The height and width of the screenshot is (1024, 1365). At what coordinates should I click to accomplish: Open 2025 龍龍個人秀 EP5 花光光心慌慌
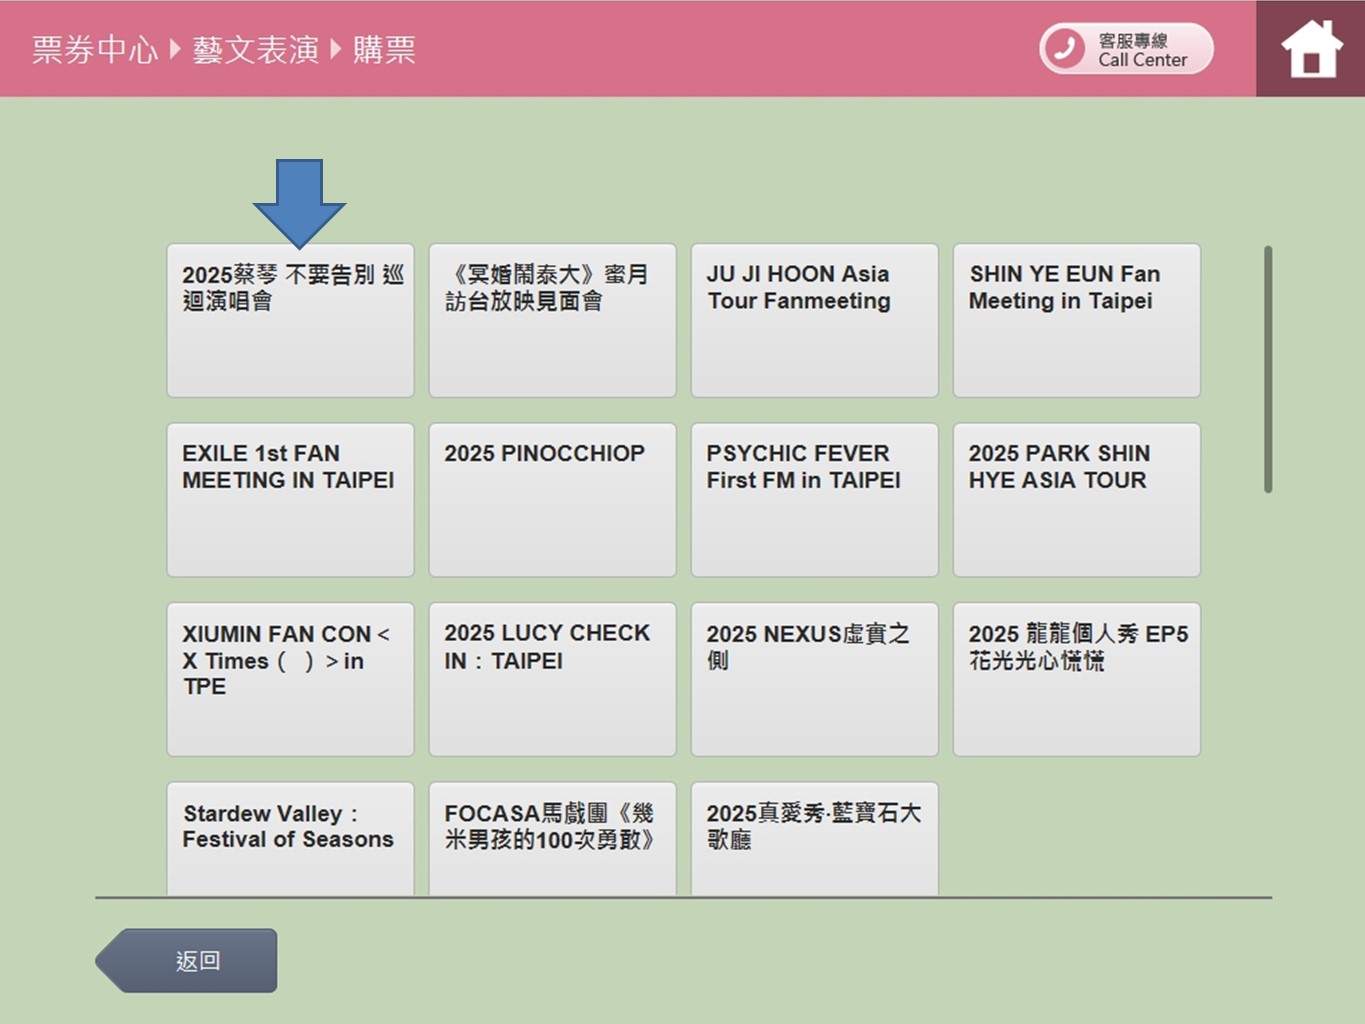pyautogui.click(x=1076, y=679)
